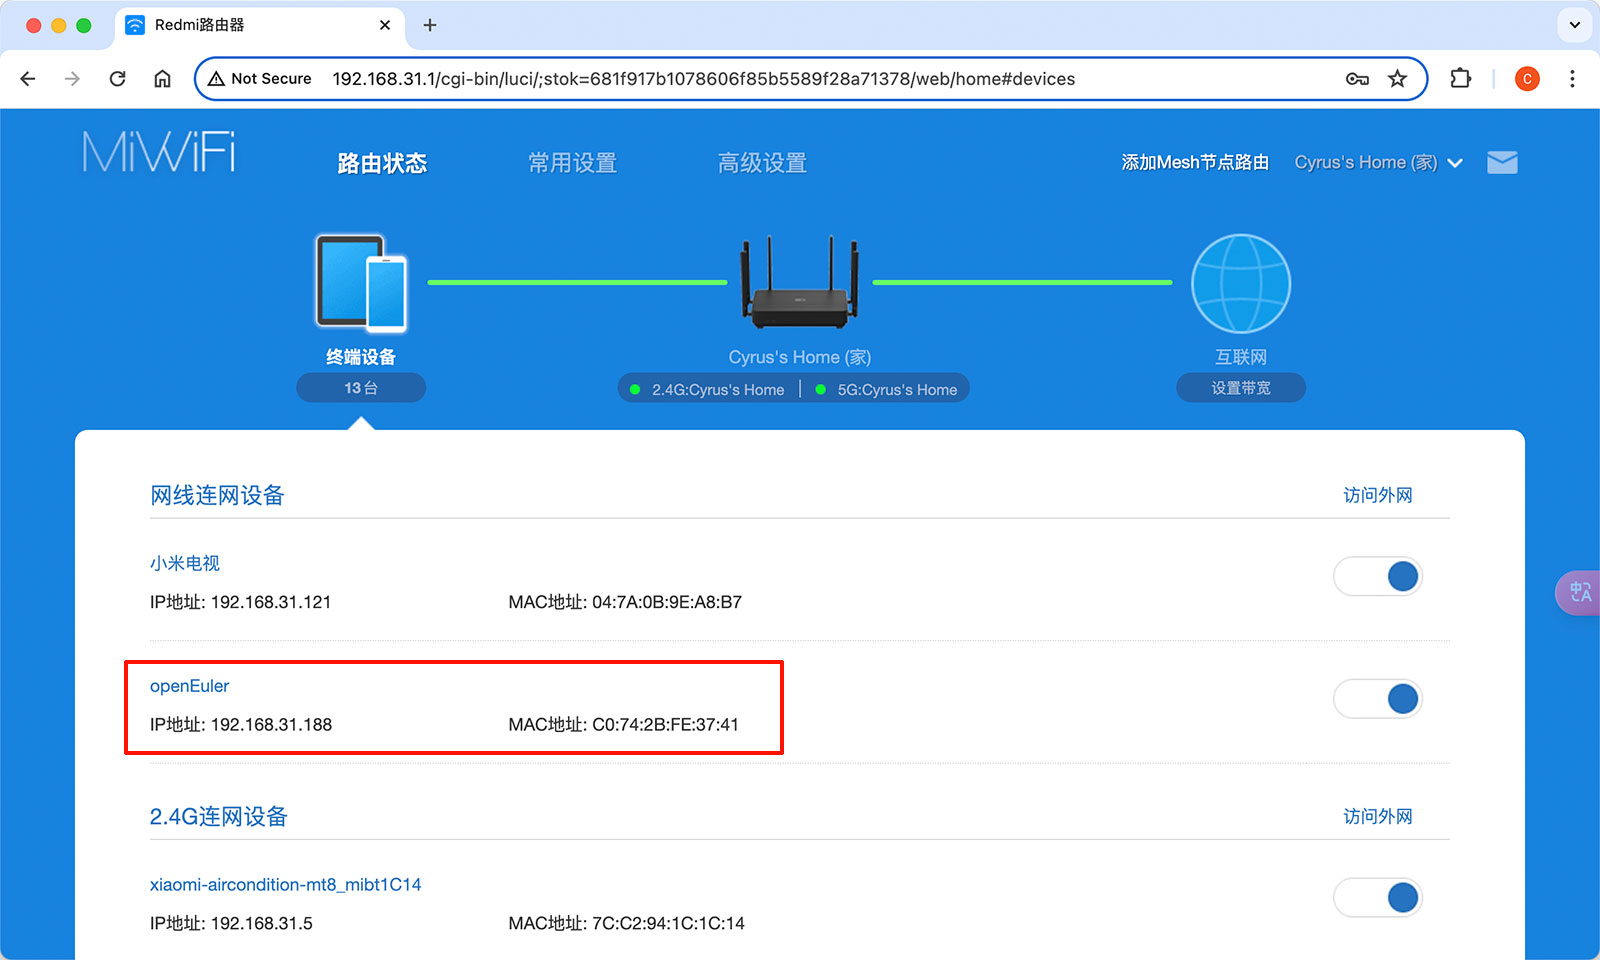Expand Cyrus's Home (家) dropdown
Image resolution: width=1600 pixels, height=960 pixels.
coord(1378,162)
